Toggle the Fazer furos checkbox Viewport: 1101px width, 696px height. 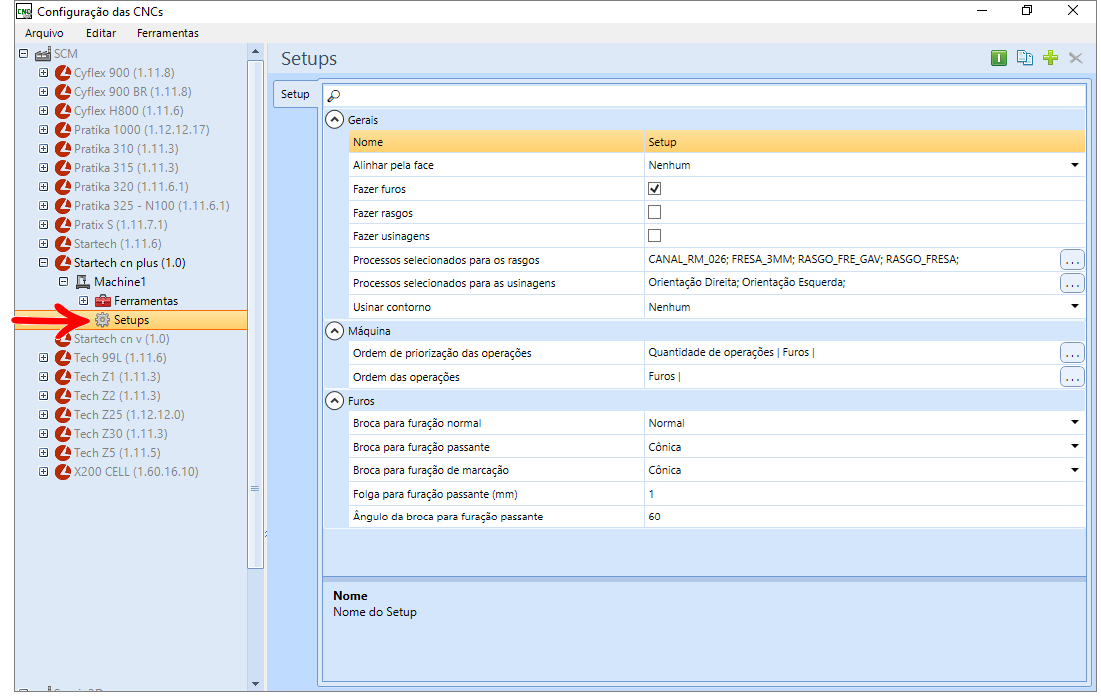[x=654, y=188]
